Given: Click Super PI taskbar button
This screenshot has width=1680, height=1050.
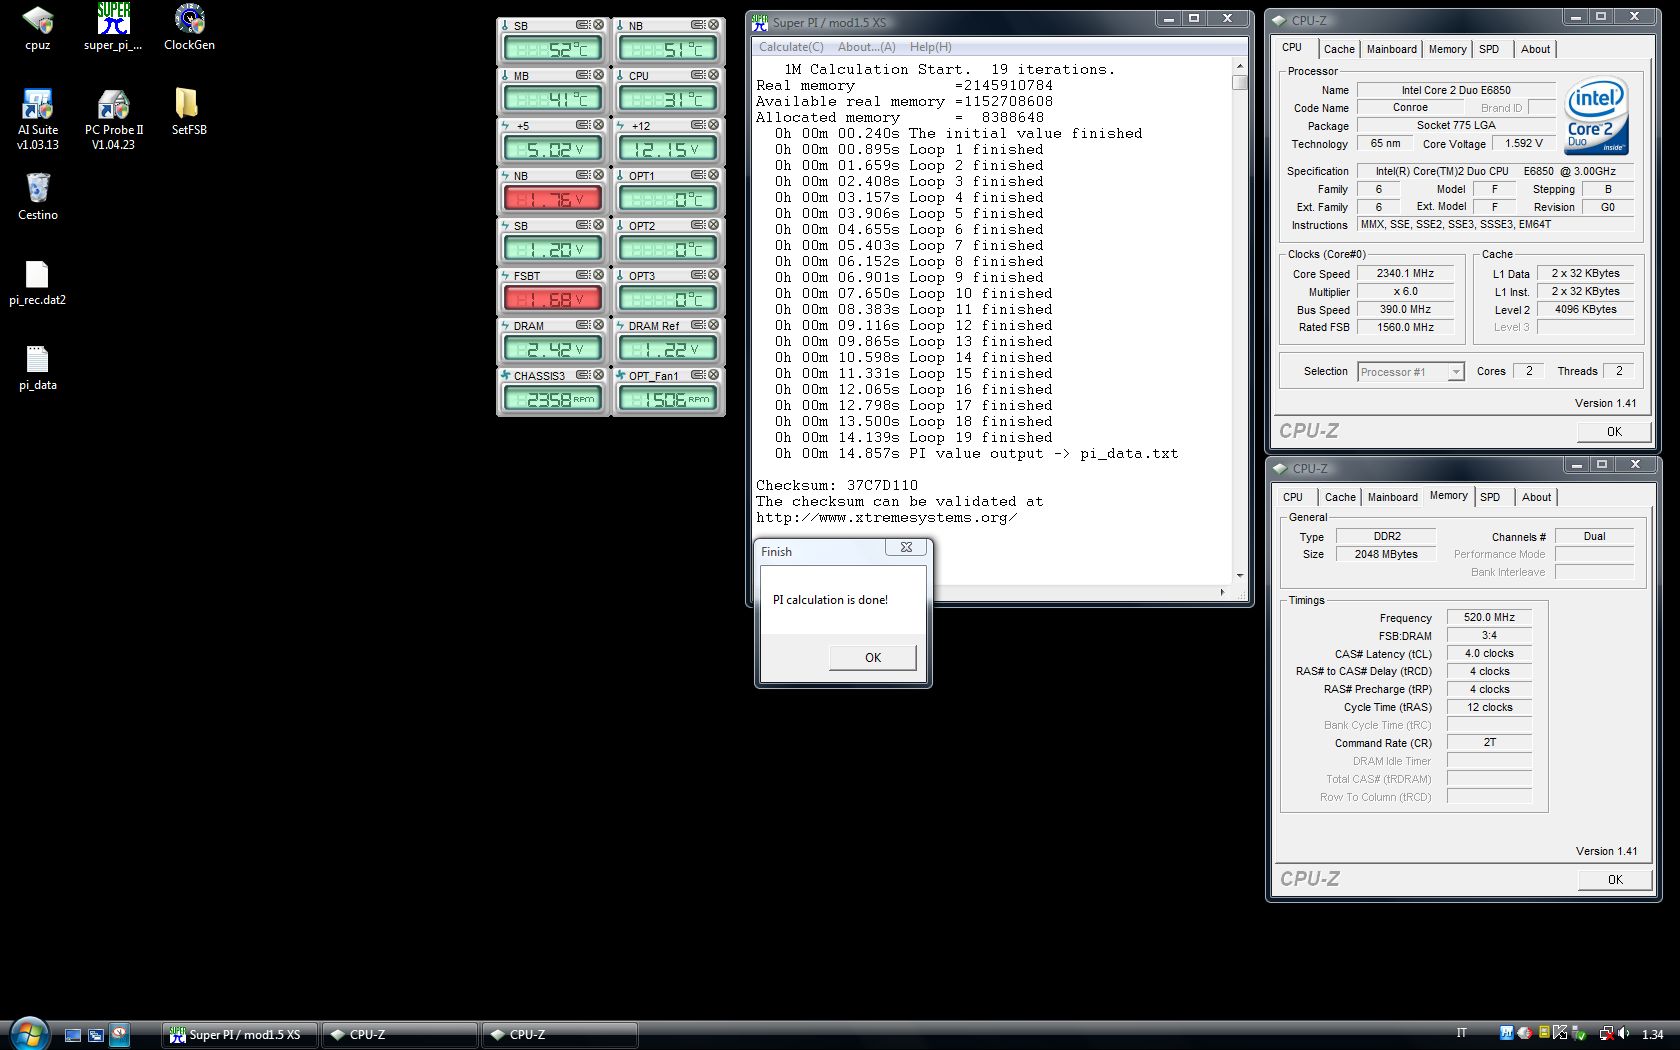Looking at the screenshot, I should click(240, 1035).
